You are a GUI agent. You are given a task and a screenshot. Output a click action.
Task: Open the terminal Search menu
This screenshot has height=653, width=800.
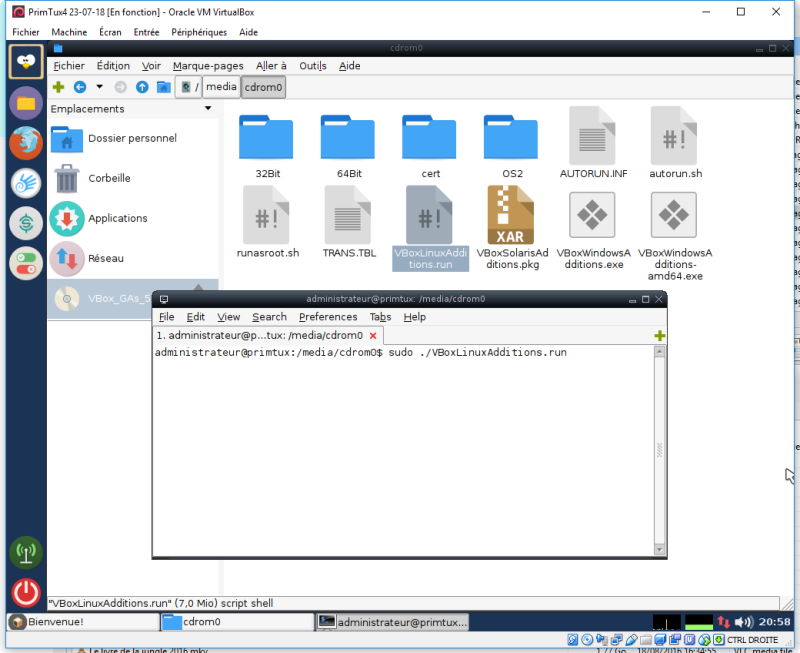click(x=269, y=317)
